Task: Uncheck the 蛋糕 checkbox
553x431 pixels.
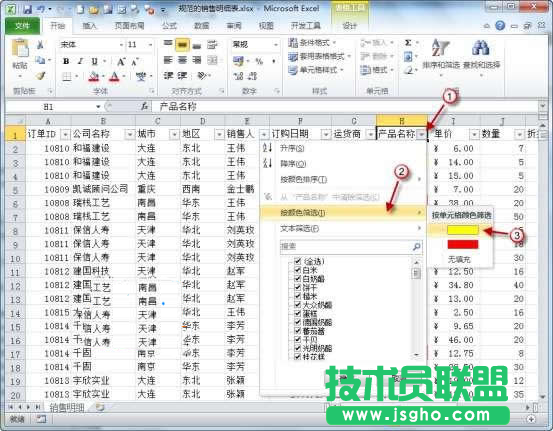Action: pyautogui.click(x=297, y=313)
